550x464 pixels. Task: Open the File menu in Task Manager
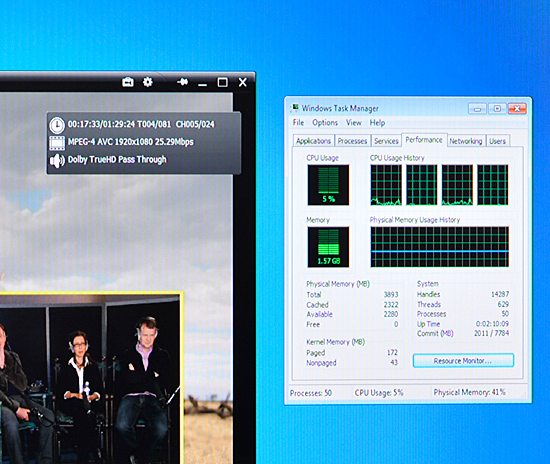pos(298,123)
